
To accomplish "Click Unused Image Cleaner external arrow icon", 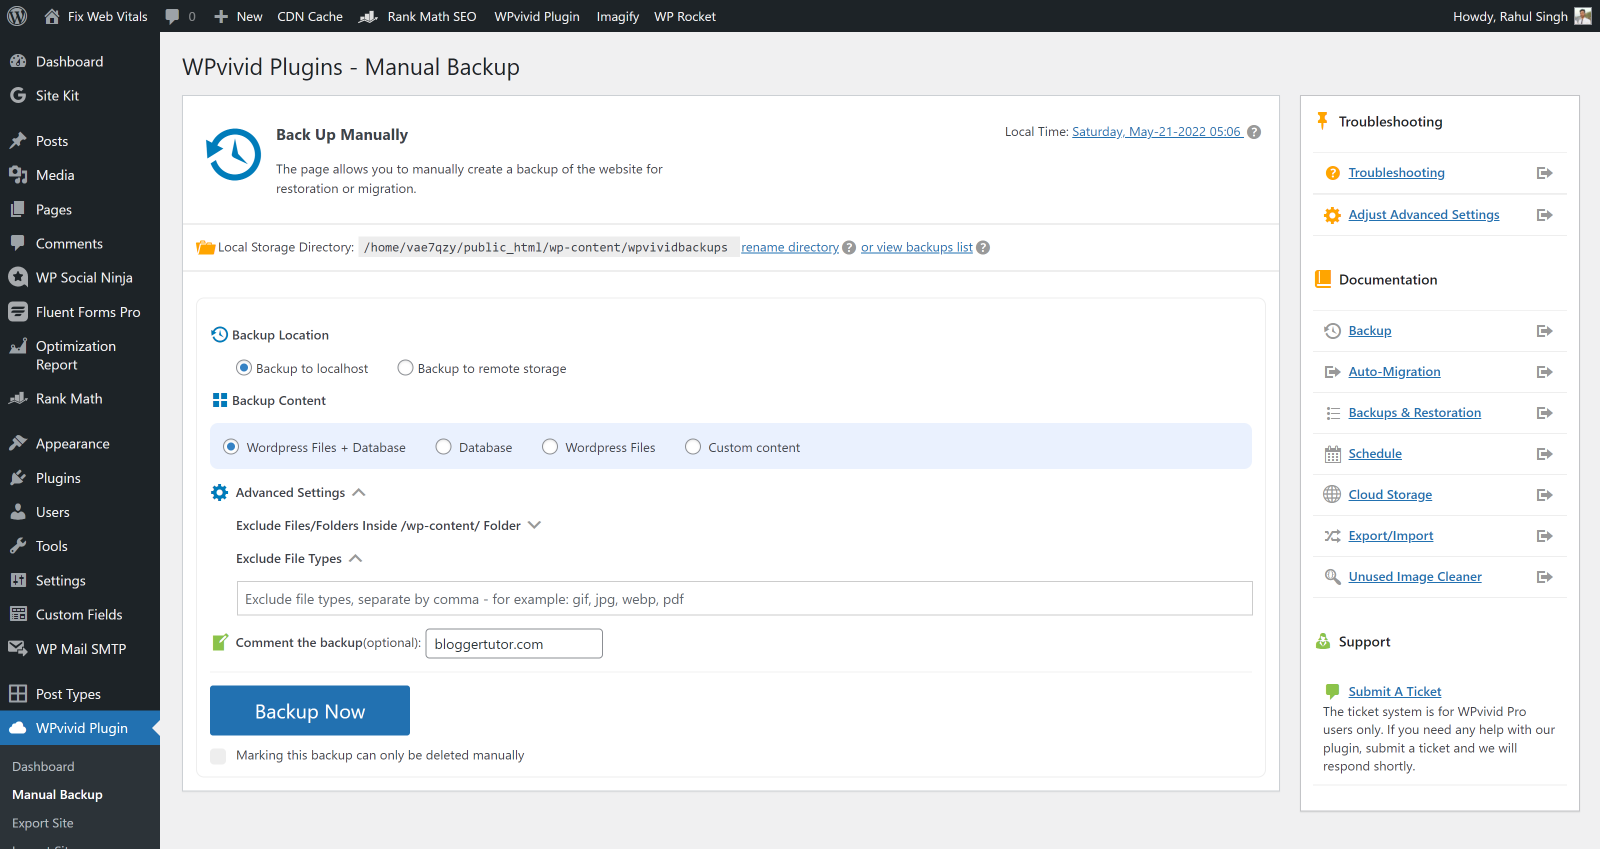I will (1544, 577).
